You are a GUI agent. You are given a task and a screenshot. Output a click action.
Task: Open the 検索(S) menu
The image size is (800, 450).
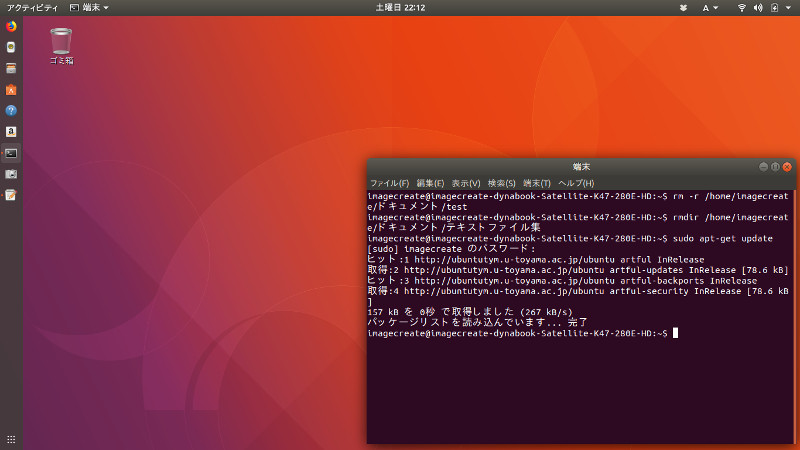(501, 183)
